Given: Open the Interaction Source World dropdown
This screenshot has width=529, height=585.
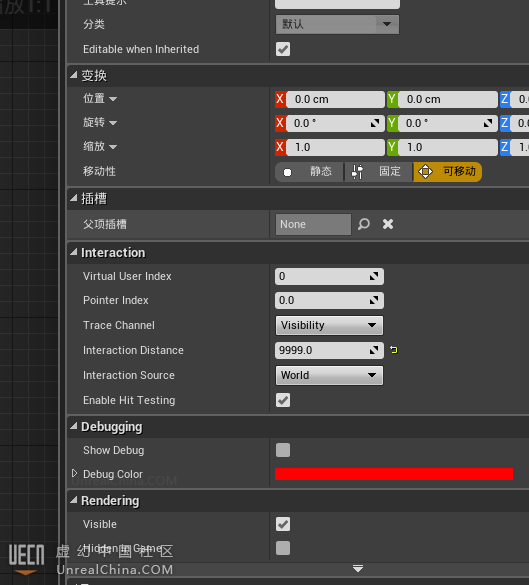Looking at the screenshot, I should (329, 375).
